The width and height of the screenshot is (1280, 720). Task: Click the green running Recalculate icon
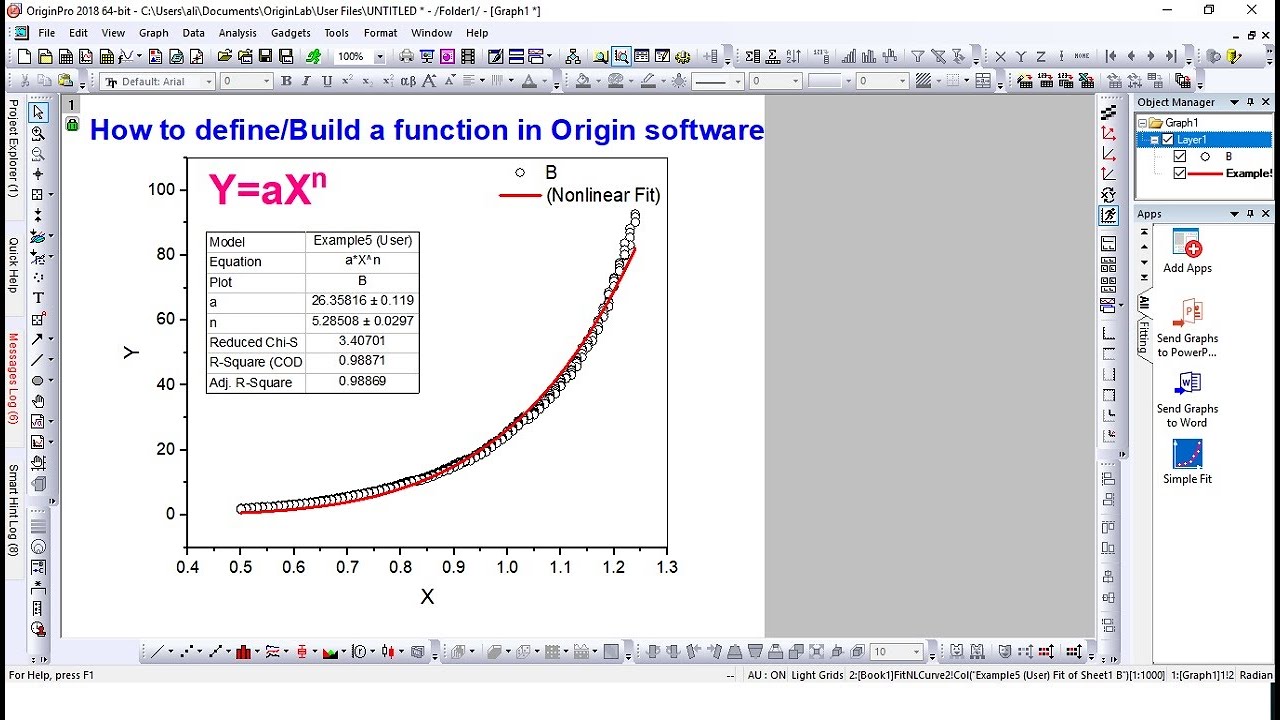[x=314, y=57]
